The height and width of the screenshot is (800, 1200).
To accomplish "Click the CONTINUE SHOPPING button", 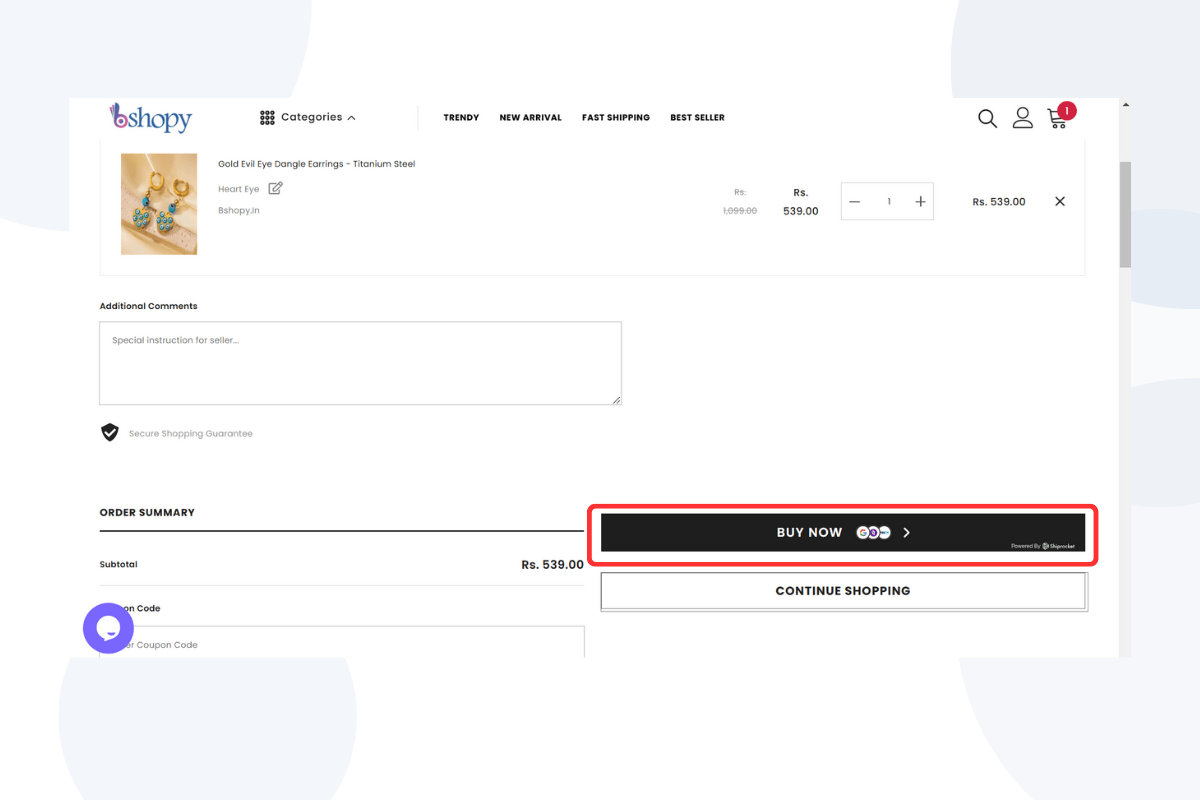I will click(843, 591).
